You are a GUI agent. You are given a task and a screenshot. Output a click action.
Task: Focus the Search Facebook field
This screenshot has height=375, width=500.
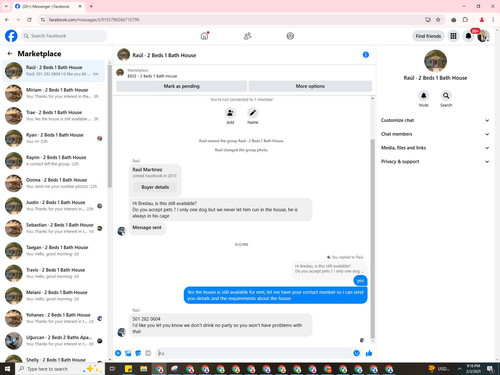(64, 36)
